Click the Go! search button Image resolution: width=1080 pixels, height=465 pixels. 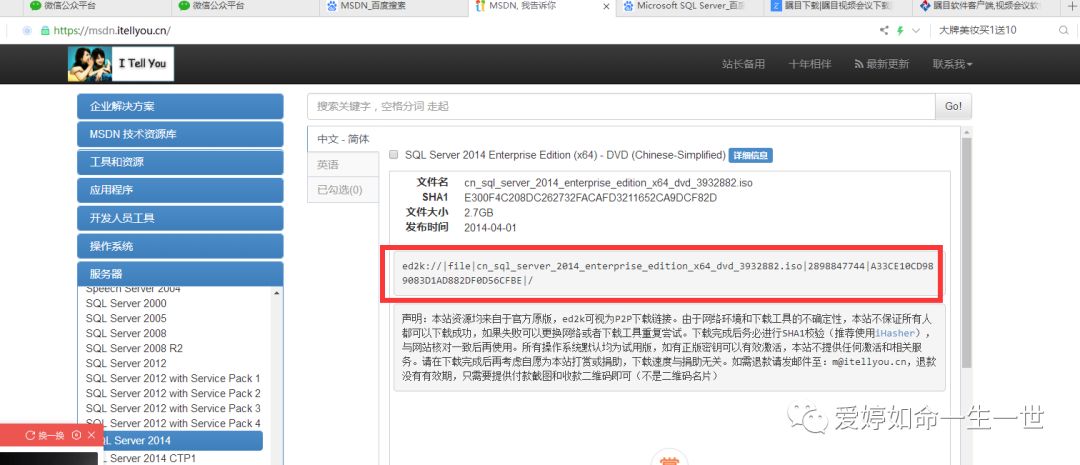[x=953, y=107]
